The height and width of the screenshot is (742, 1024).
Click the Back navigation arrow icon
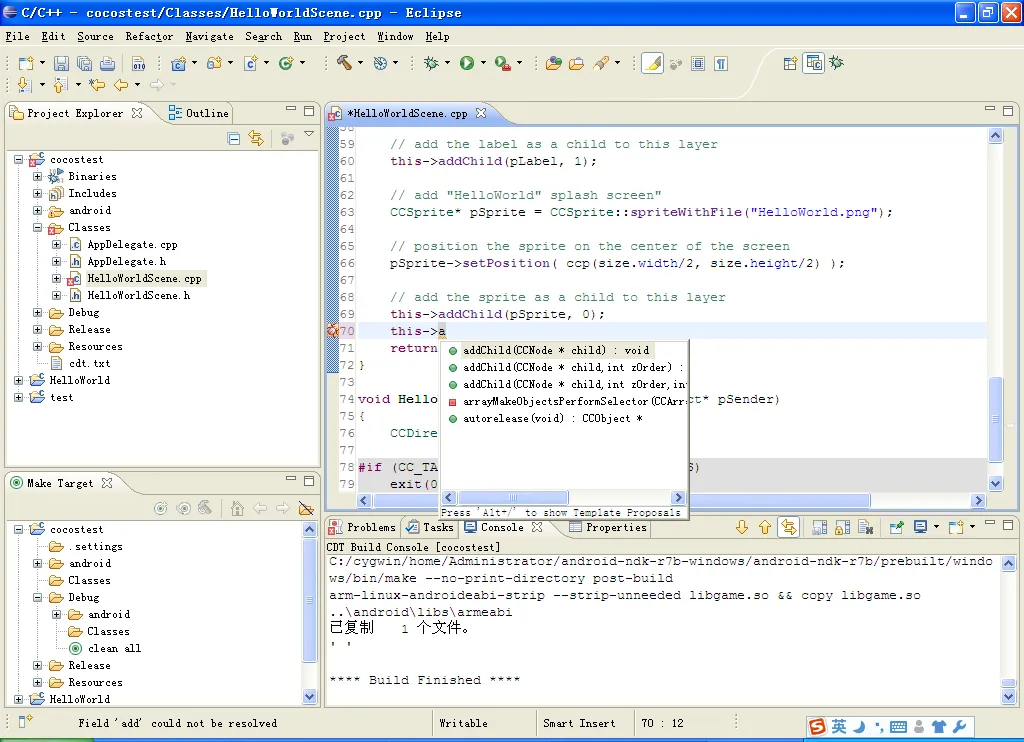[121, 84]
